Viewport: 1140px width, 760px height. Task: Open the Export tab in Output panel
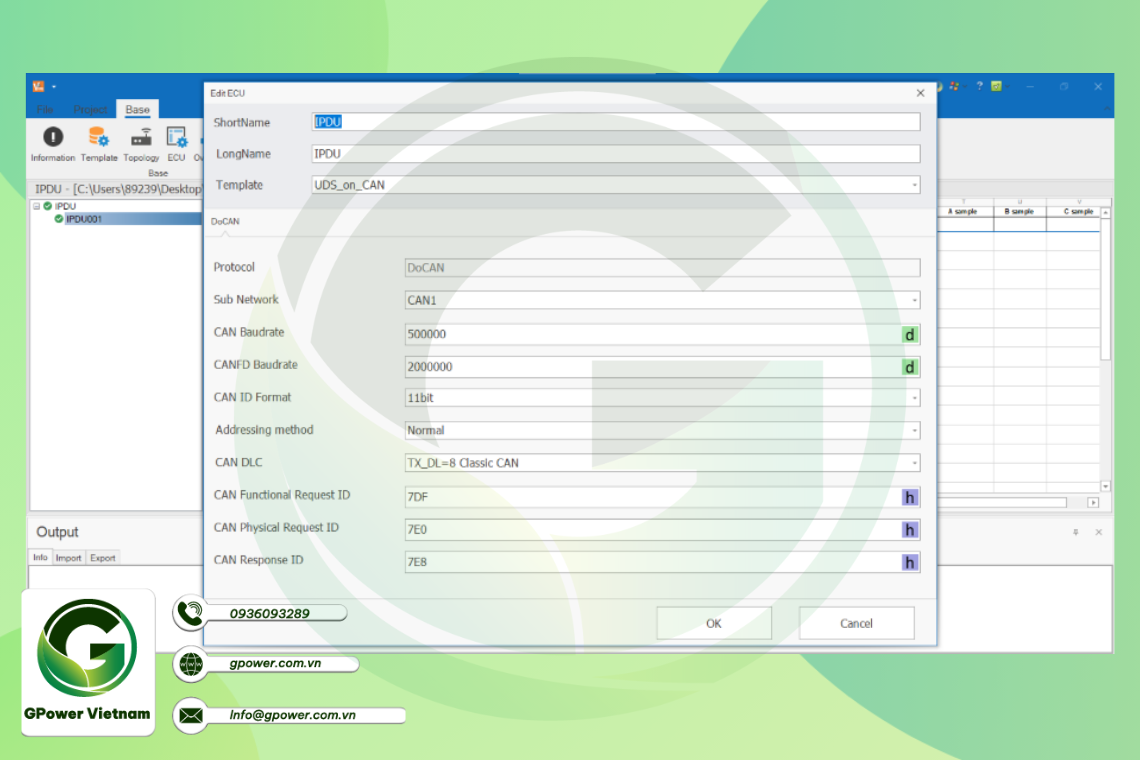102,558
